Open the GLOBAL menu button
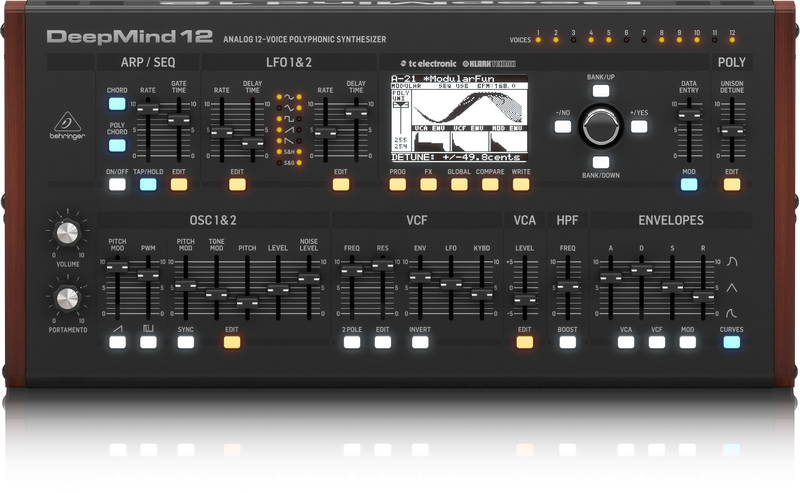 [x=459, y=184]
